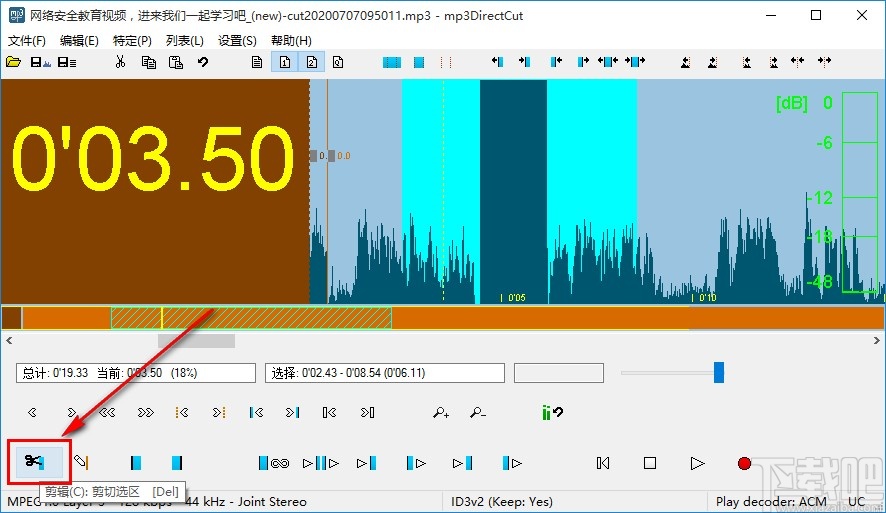Click the copy icon in top toolbar

(x=148, y=62)
